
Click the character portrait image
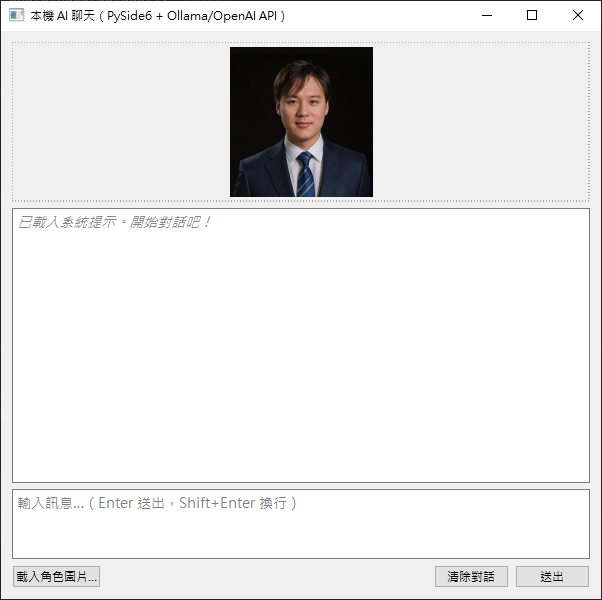[x=301, y=122]
